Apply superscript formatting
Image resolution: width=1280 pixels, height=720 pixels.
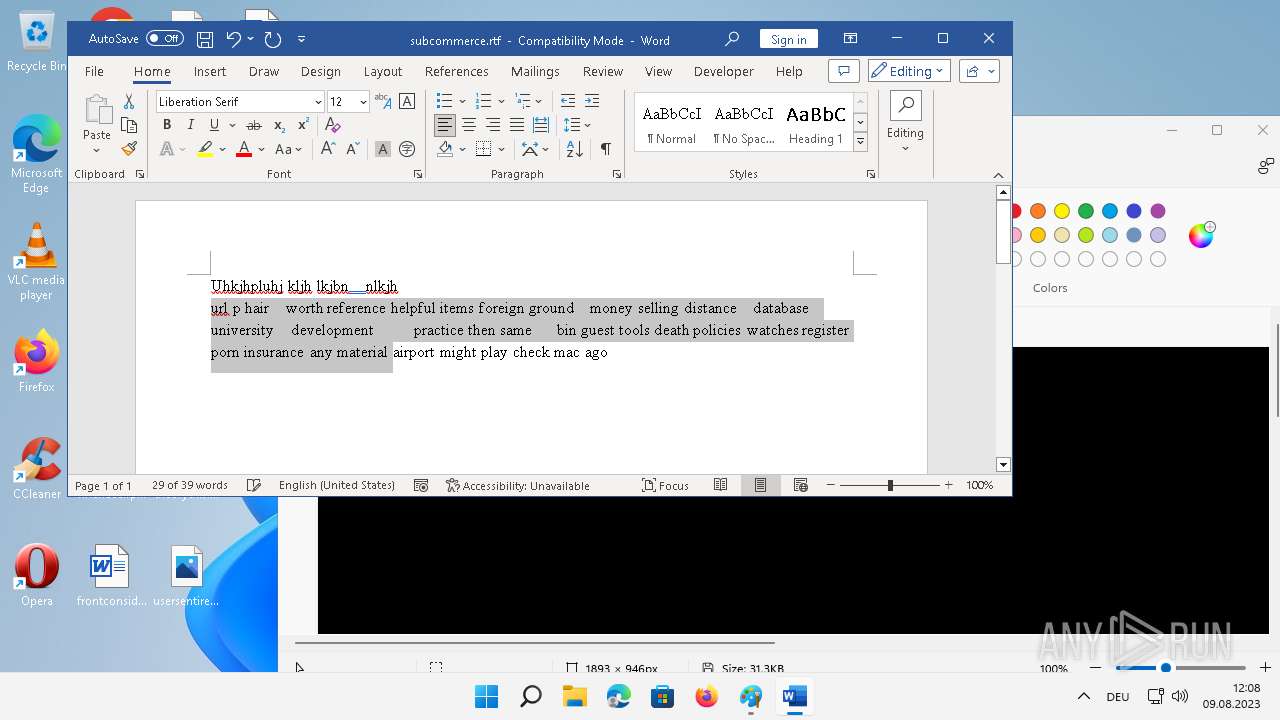pyautogui.click(x=303, y=125)
